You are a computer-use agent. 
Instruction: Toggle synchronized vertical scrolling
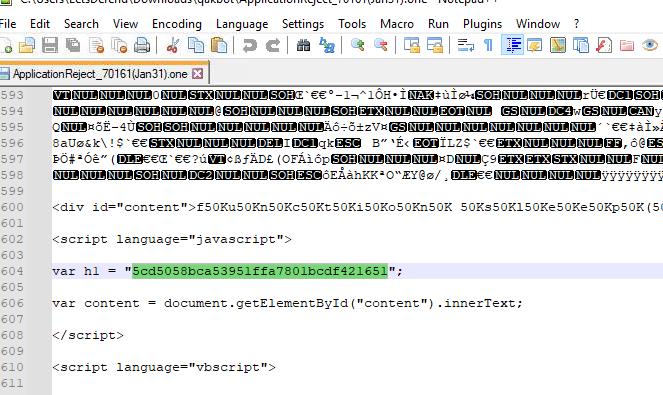[x=411, y=45]
